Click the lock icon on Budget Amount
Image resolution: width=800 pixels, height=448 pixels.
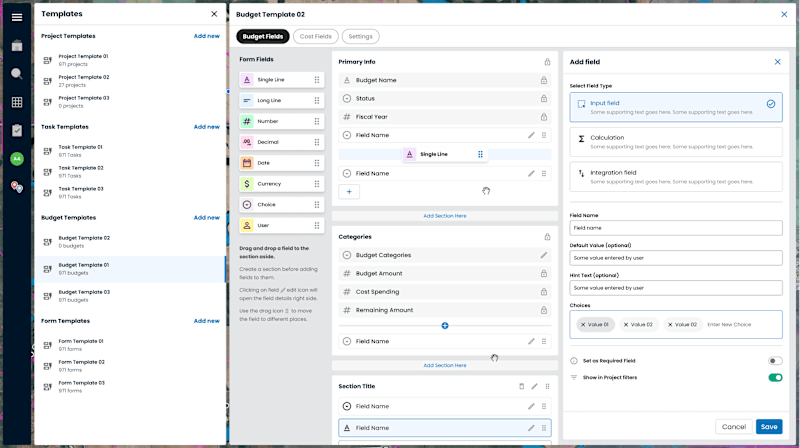[x=544, y=273]
